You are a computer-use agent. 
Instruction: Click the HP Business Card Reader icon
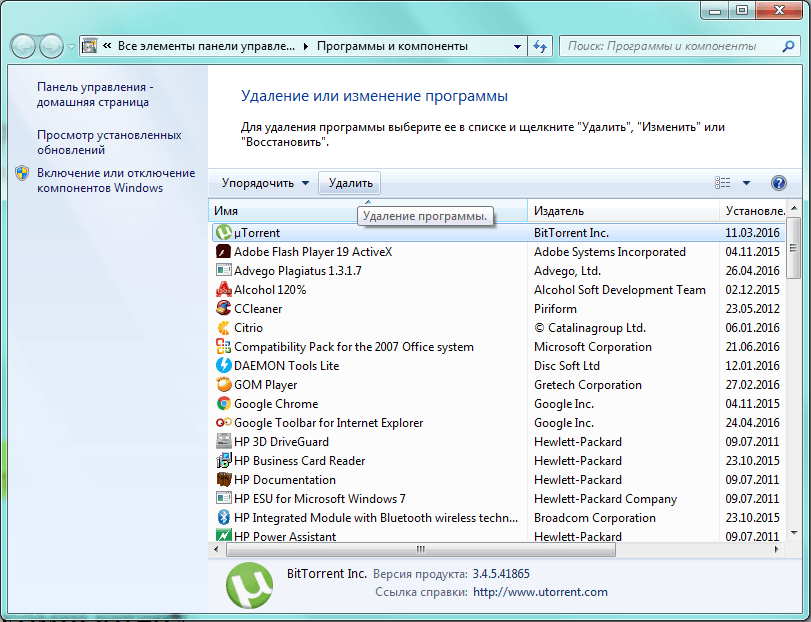point(223,461)
